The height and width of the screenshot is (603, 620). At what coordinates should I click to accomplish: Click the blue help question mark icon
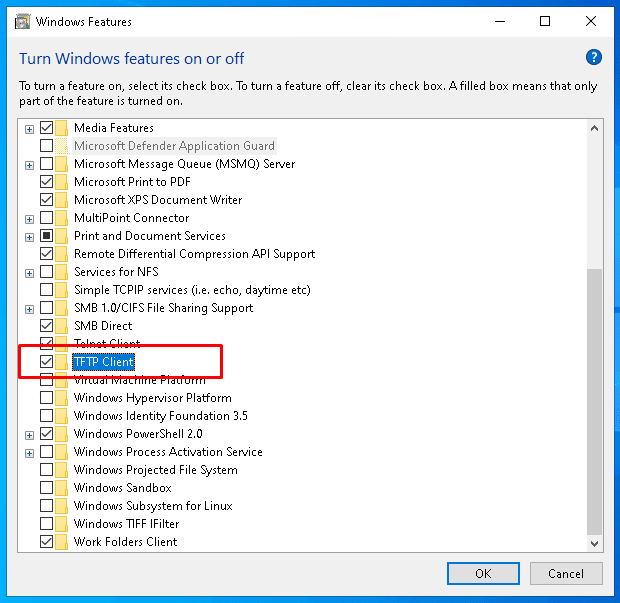click(x=594, y=57)
